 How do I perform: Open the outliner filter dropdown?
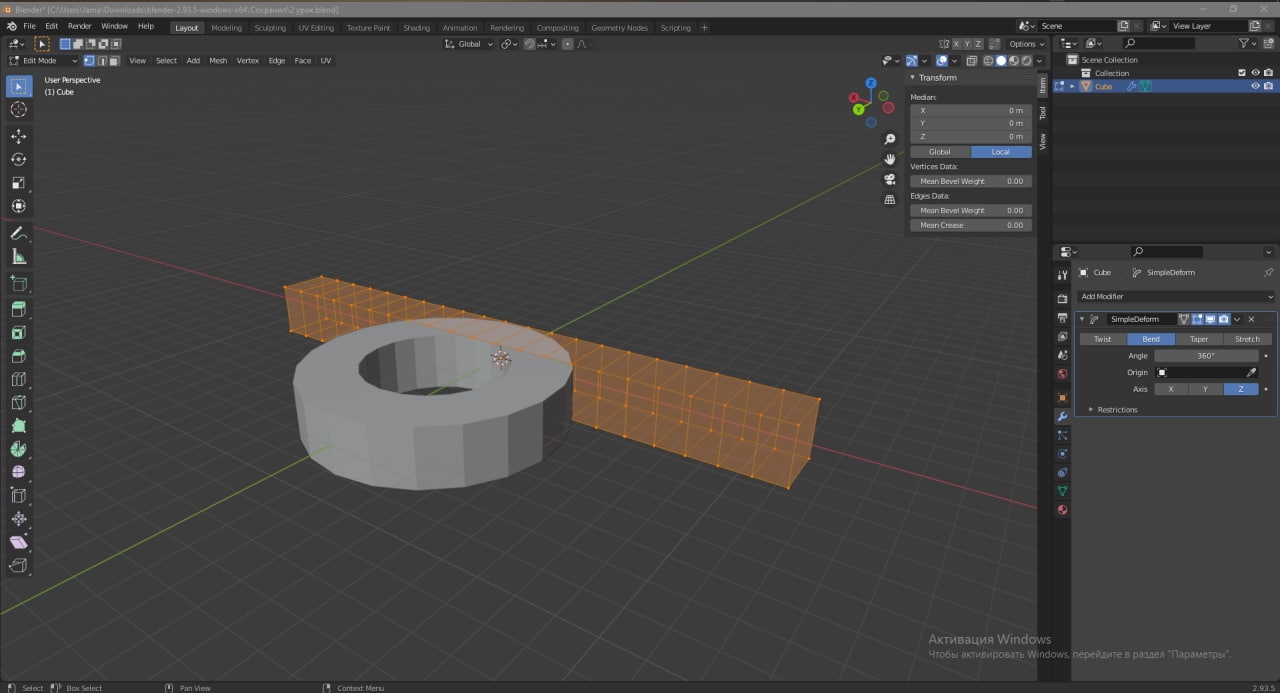coord(1247,44)
